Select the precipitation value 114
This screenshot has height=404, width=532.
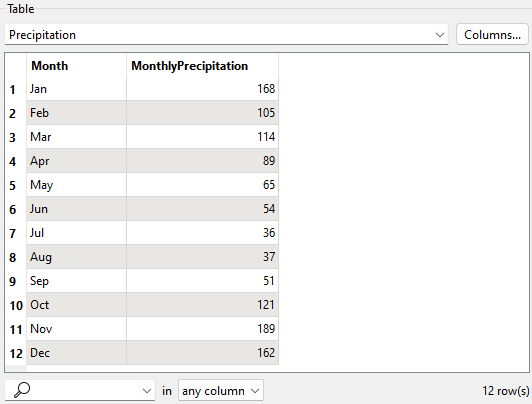point(203,137)
